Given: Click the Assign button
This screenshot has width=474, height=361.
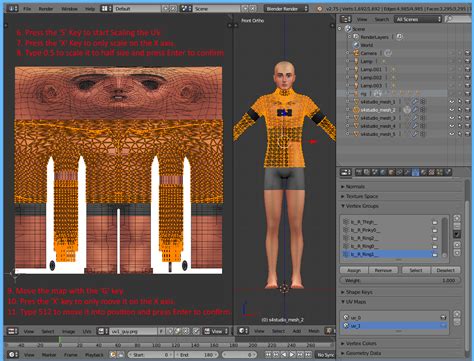Looking at the screenshot, I should [354, 270].
